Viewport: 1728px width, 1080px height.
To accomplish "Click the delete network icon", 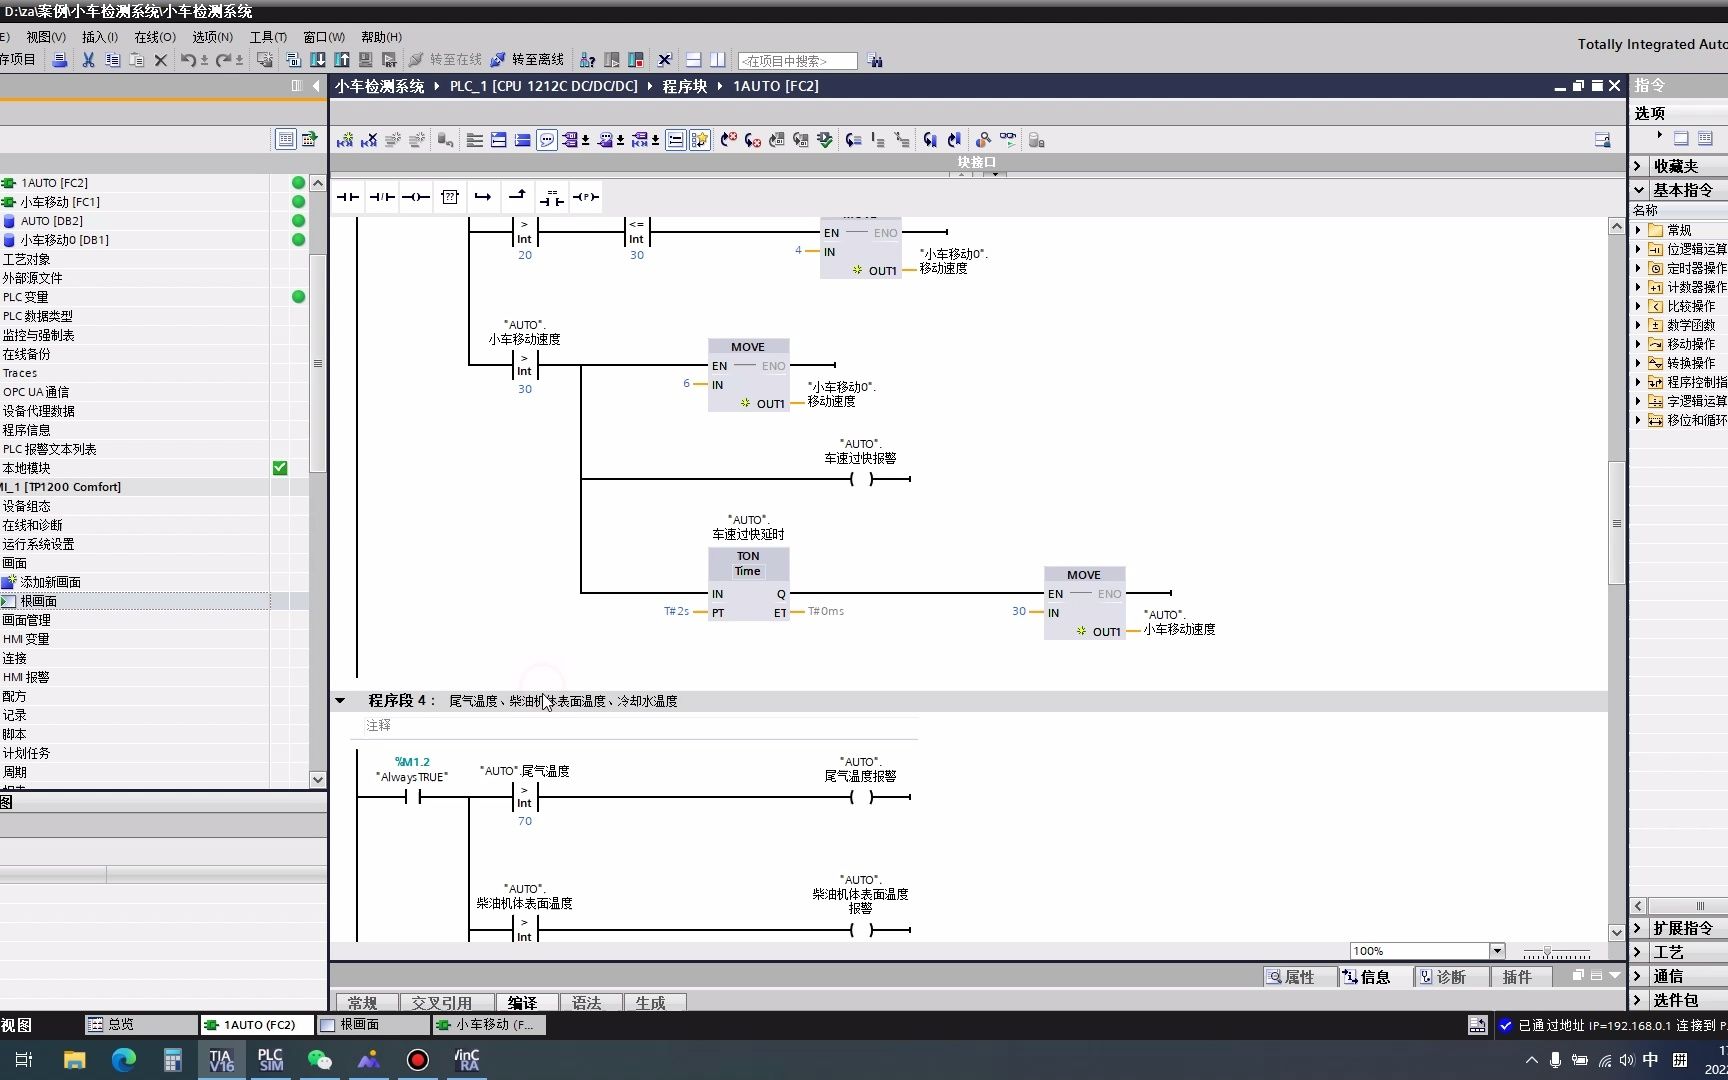I will pyautogui.click(x=369, y=140).
